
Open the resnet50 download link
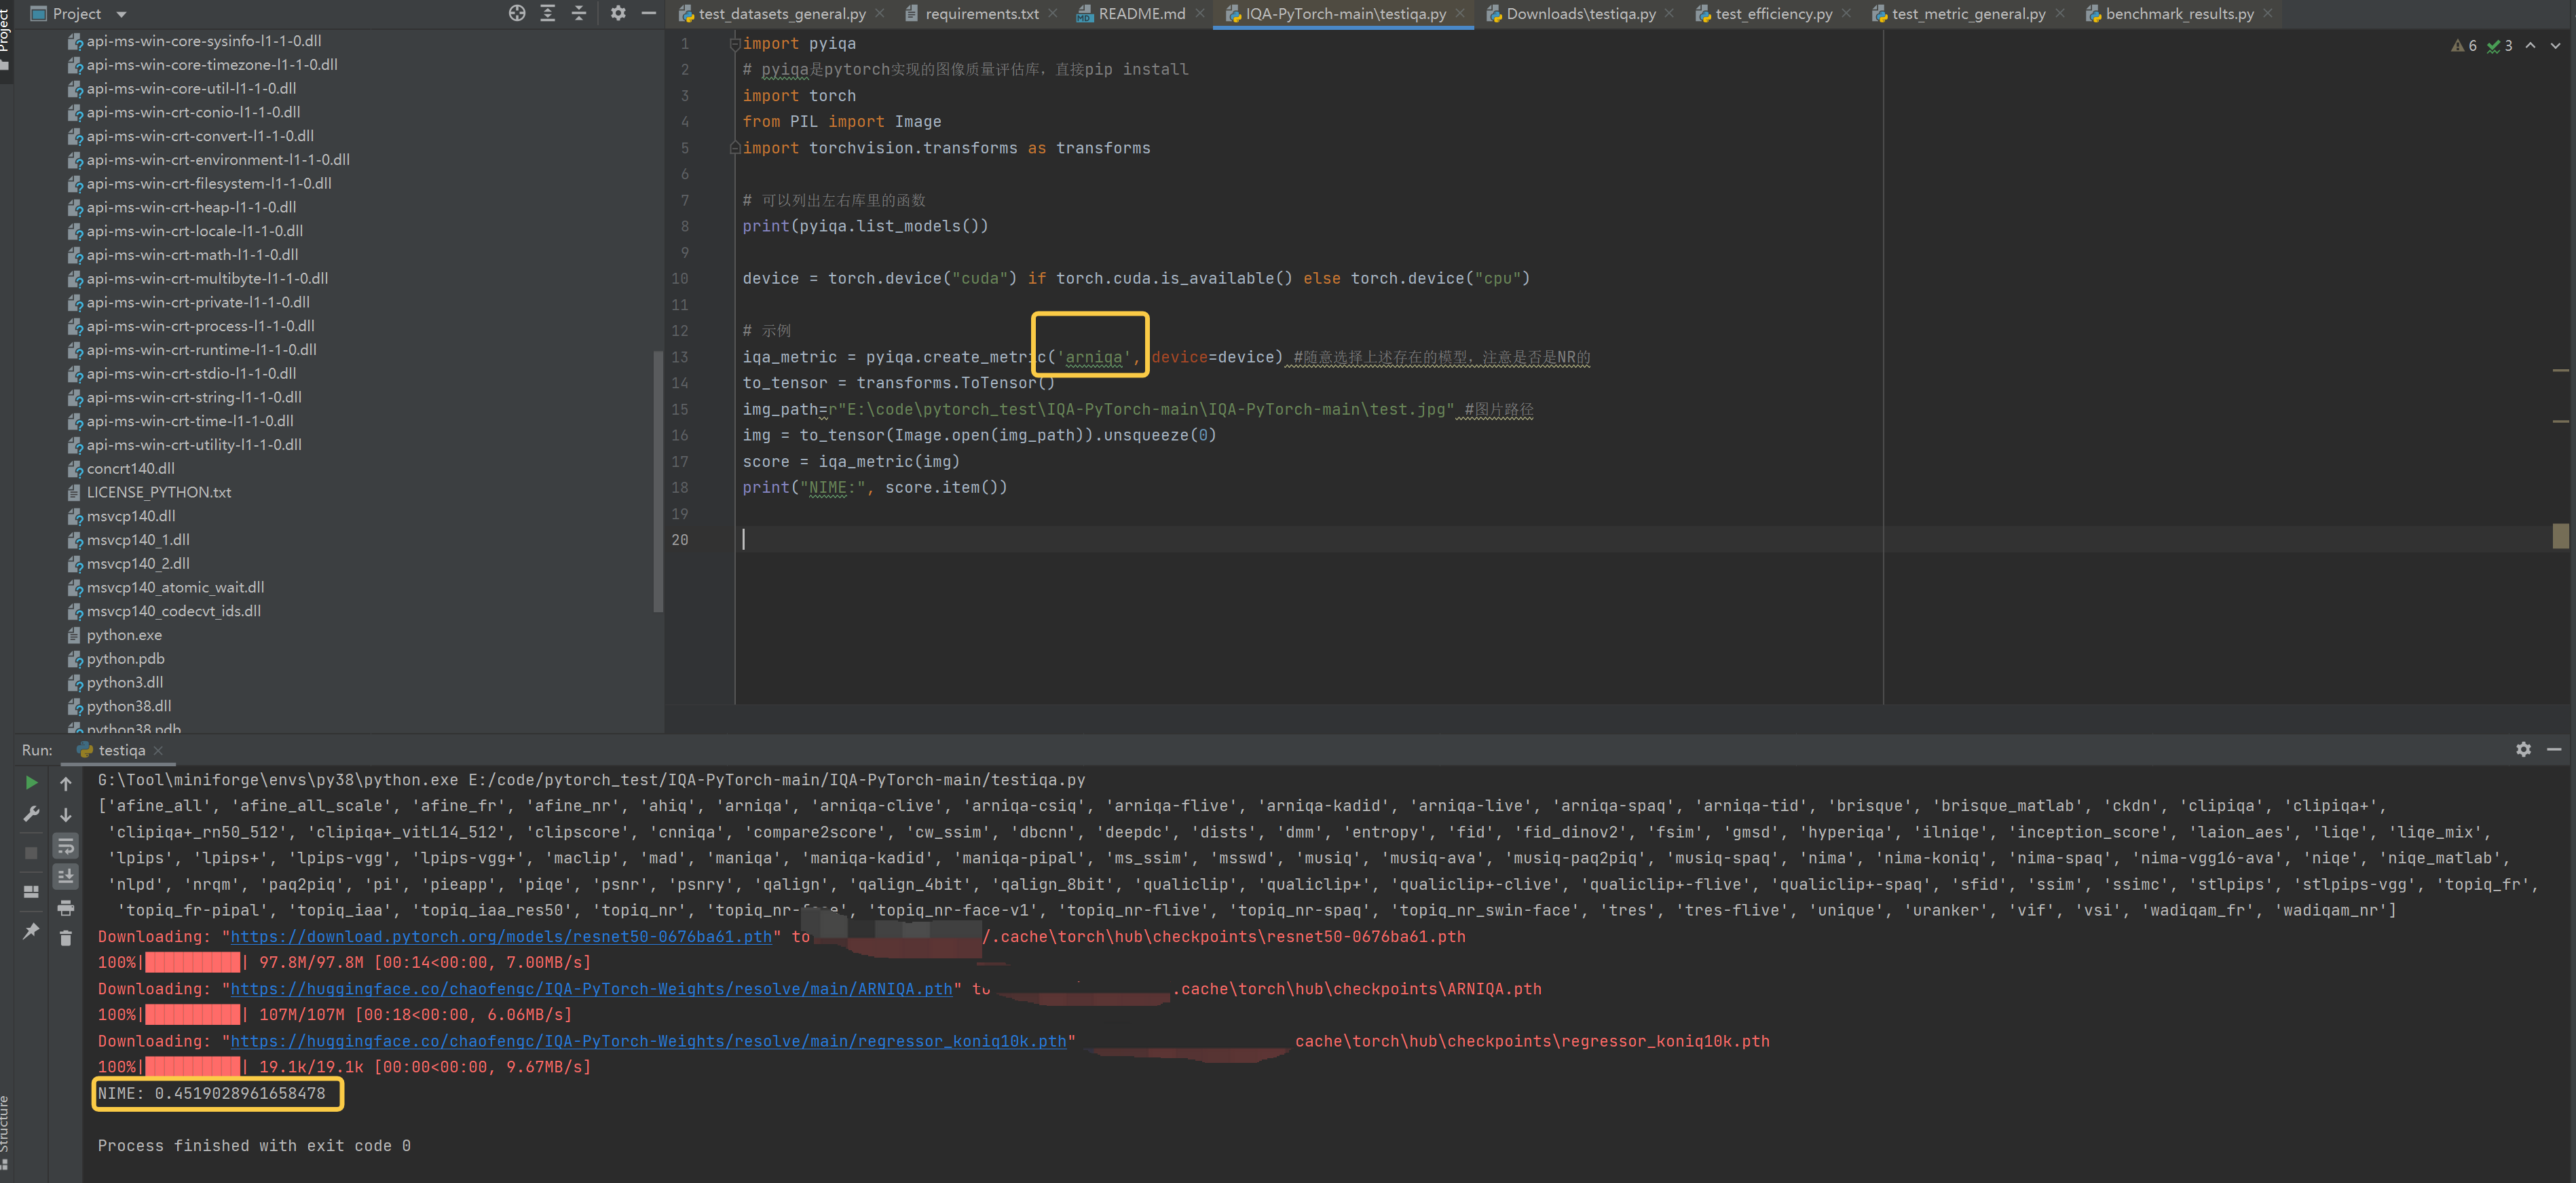(501, 937)
